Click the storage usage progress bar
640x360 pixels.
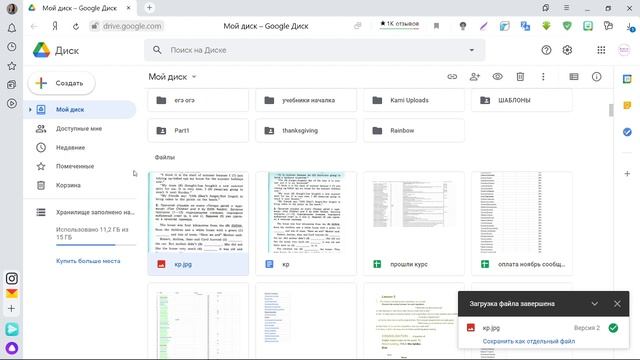[96, 245]
